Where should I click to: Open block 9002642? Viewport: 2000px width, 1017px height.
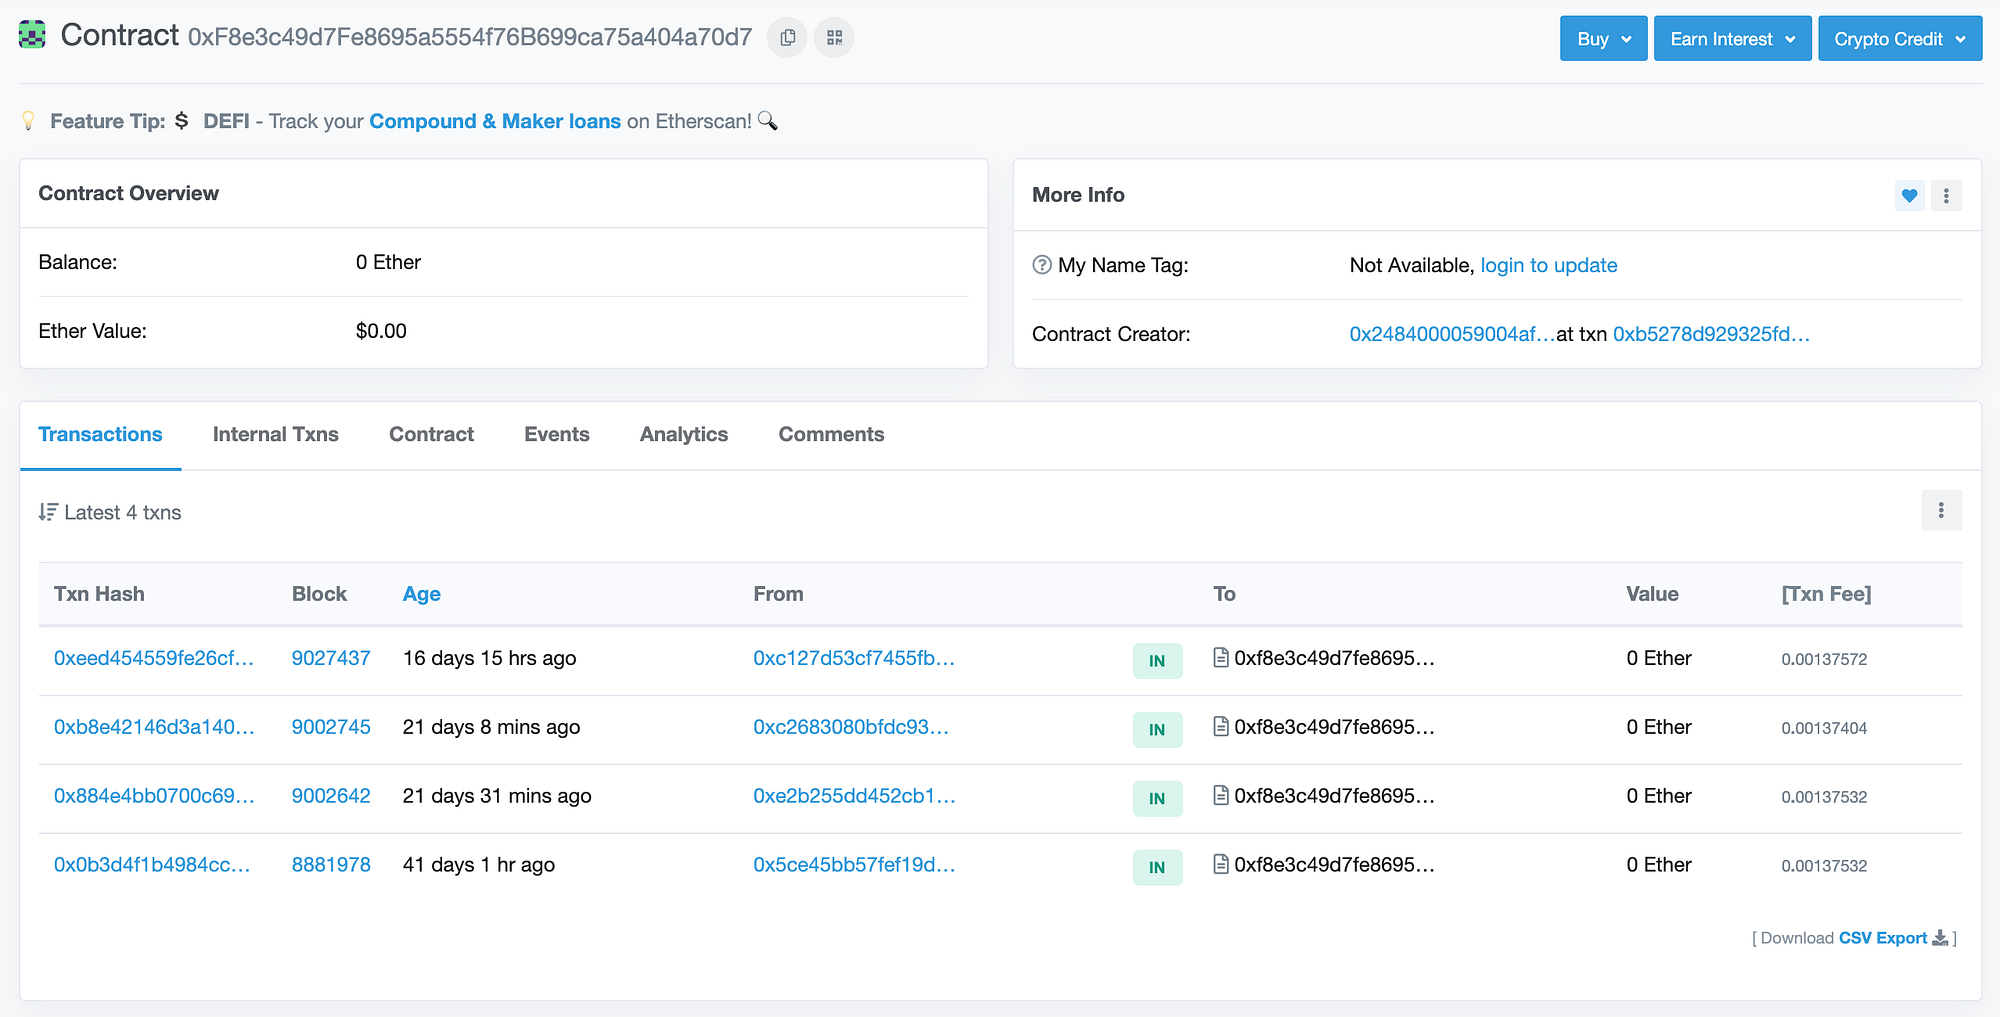coord(331,796)
